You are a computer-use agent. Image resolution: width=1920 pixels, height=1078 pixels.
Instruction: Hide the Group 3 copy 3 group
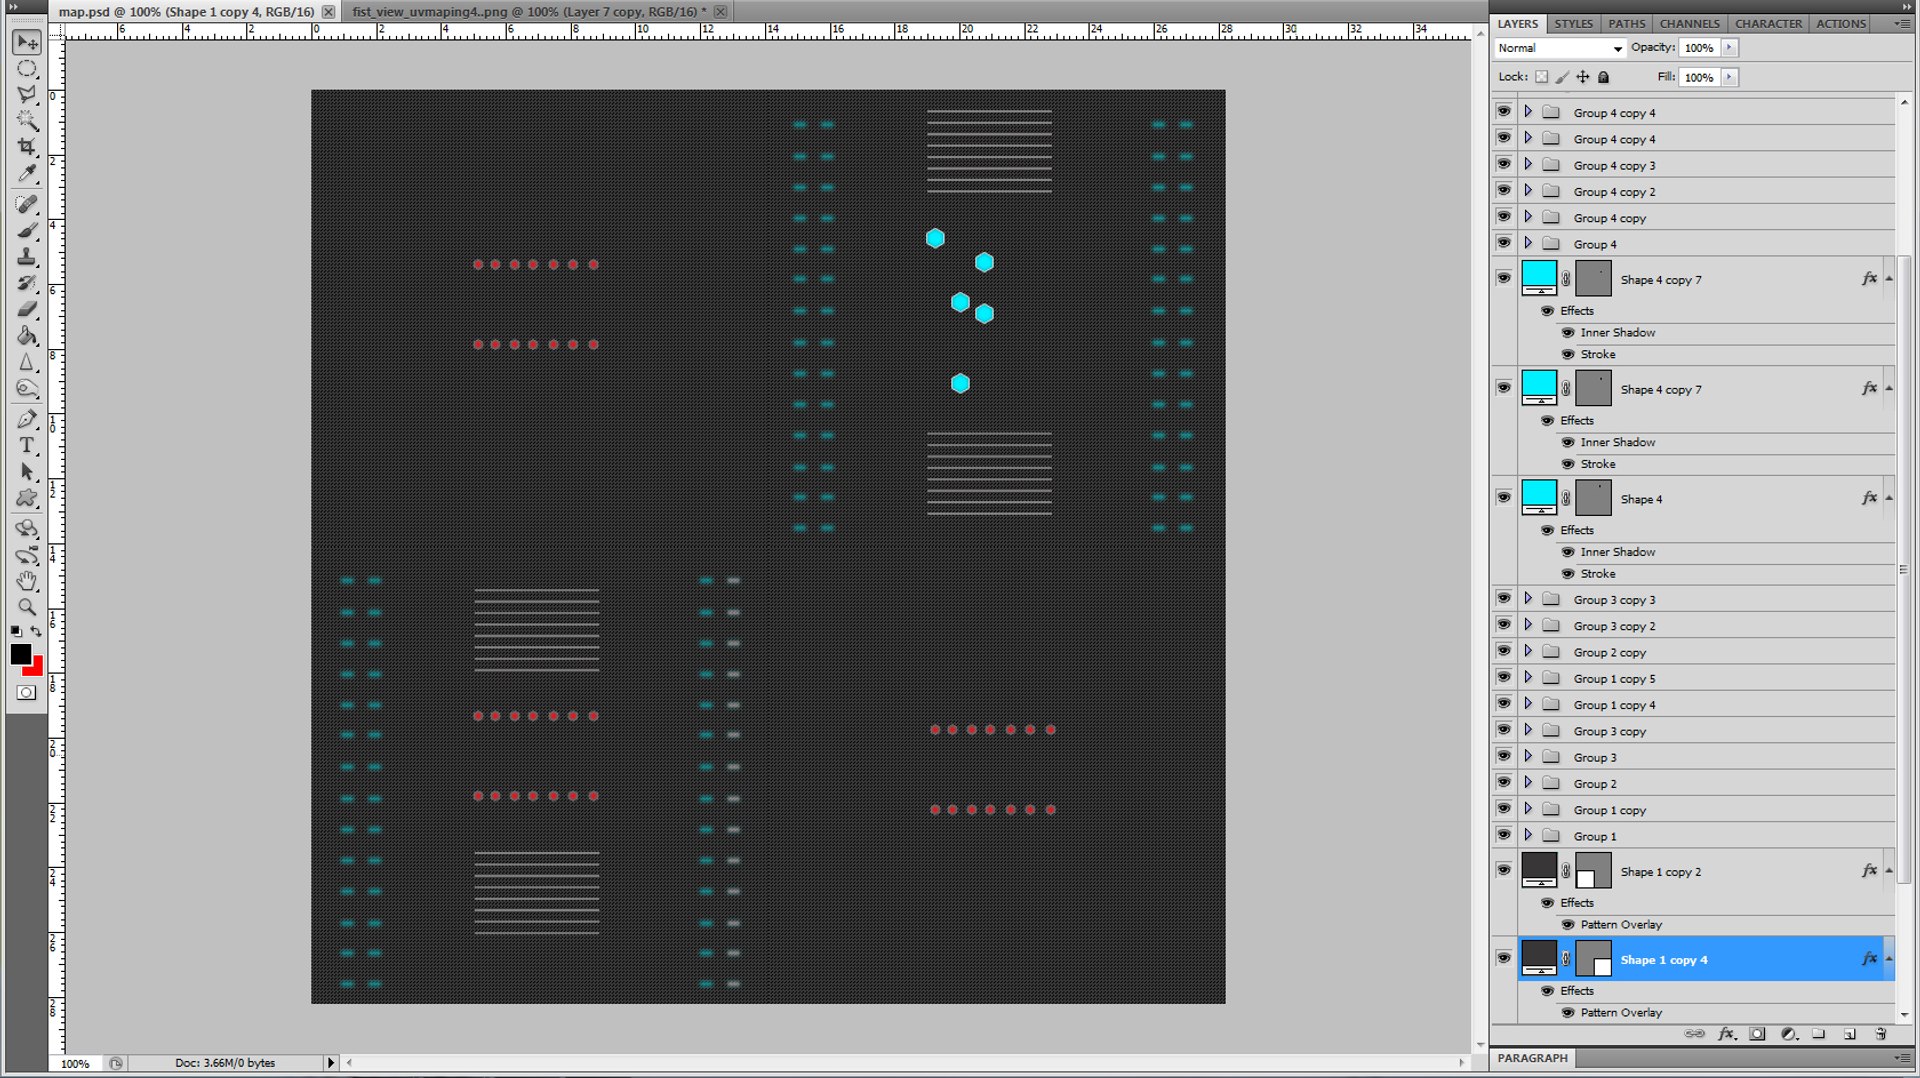pos(1504,598)
